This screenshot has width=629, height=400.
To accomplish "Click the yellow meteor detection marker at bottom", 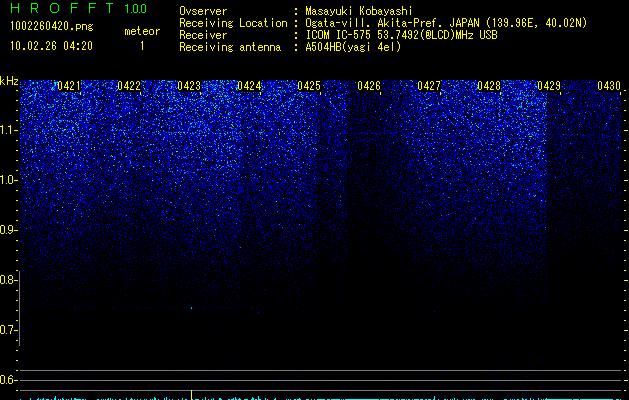I will pos(191,394).
